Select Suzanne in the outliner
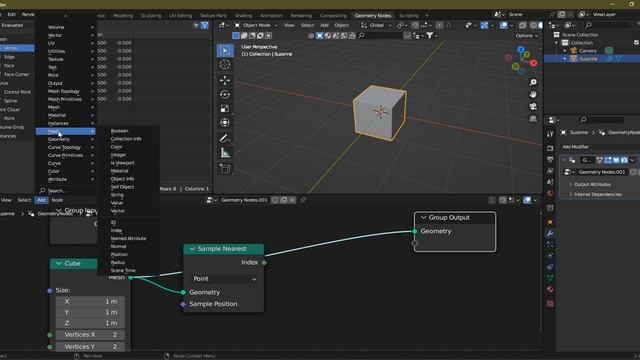This screenshot has width=640, height=360. pyautogui.click(x=588, y=59)
